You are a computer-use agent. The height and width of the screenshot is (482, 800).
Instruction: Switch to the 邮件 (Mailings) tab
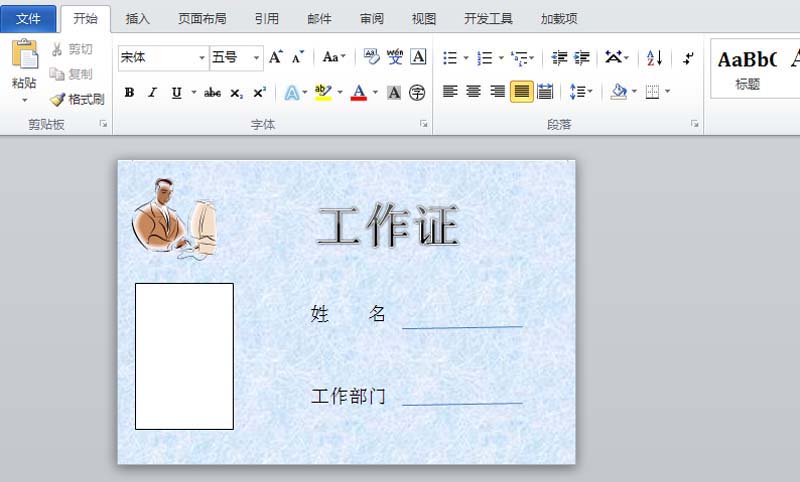pos(319,19)
